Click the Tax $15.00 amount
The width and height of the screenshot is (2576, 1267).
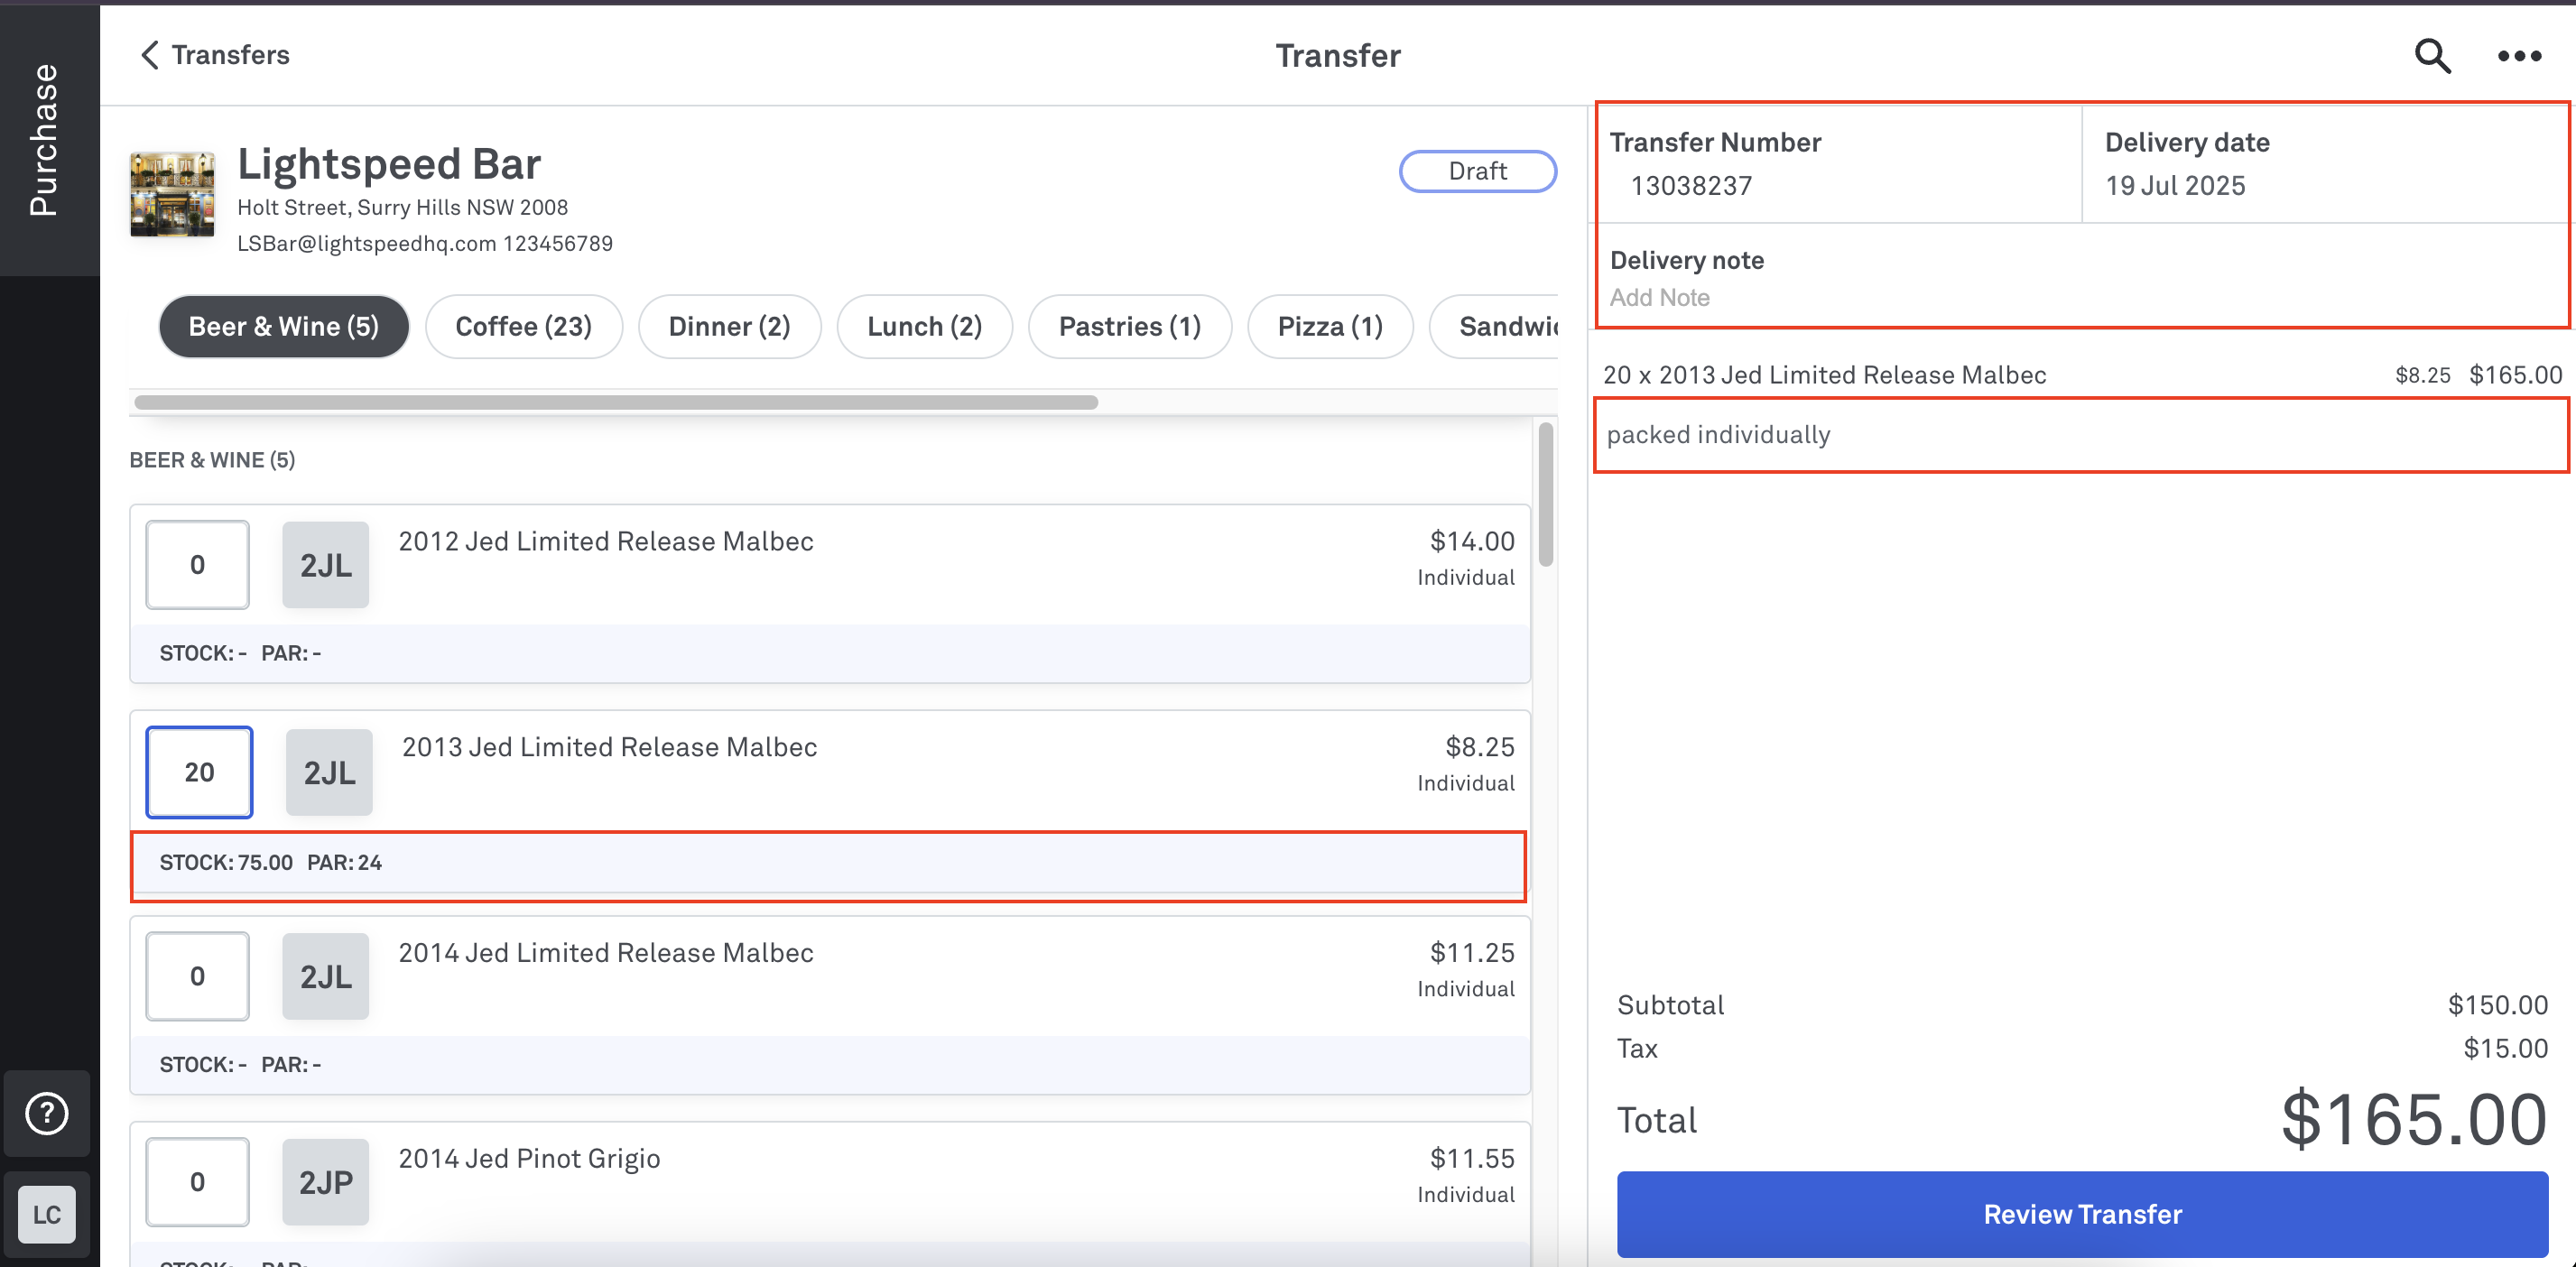(2505, 1048)
